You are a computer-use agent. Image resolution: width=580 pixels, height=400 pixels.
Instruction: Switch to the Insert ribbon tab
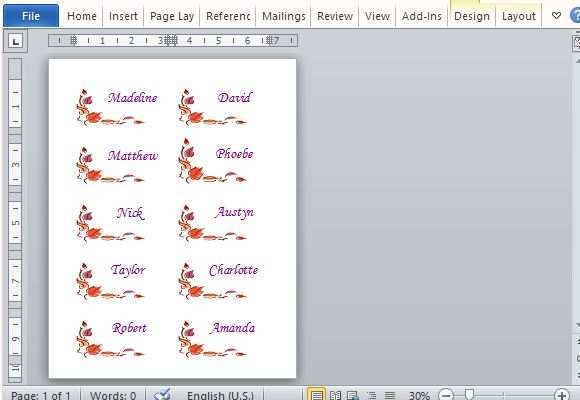(123, 16)
